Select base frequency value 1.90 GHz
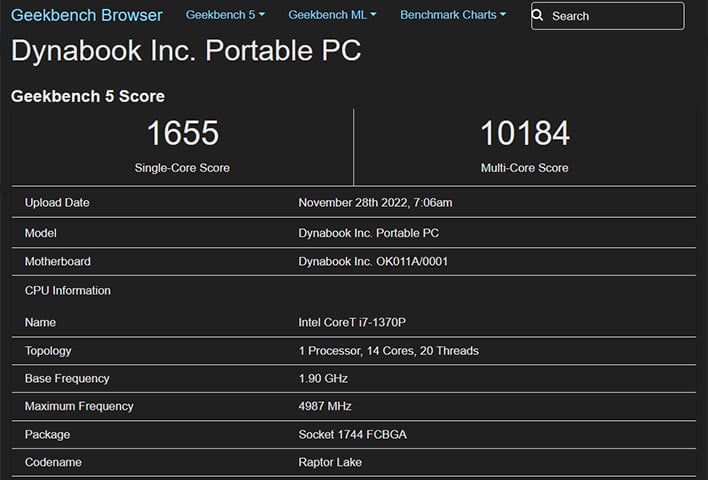 [x=323, y=378]
